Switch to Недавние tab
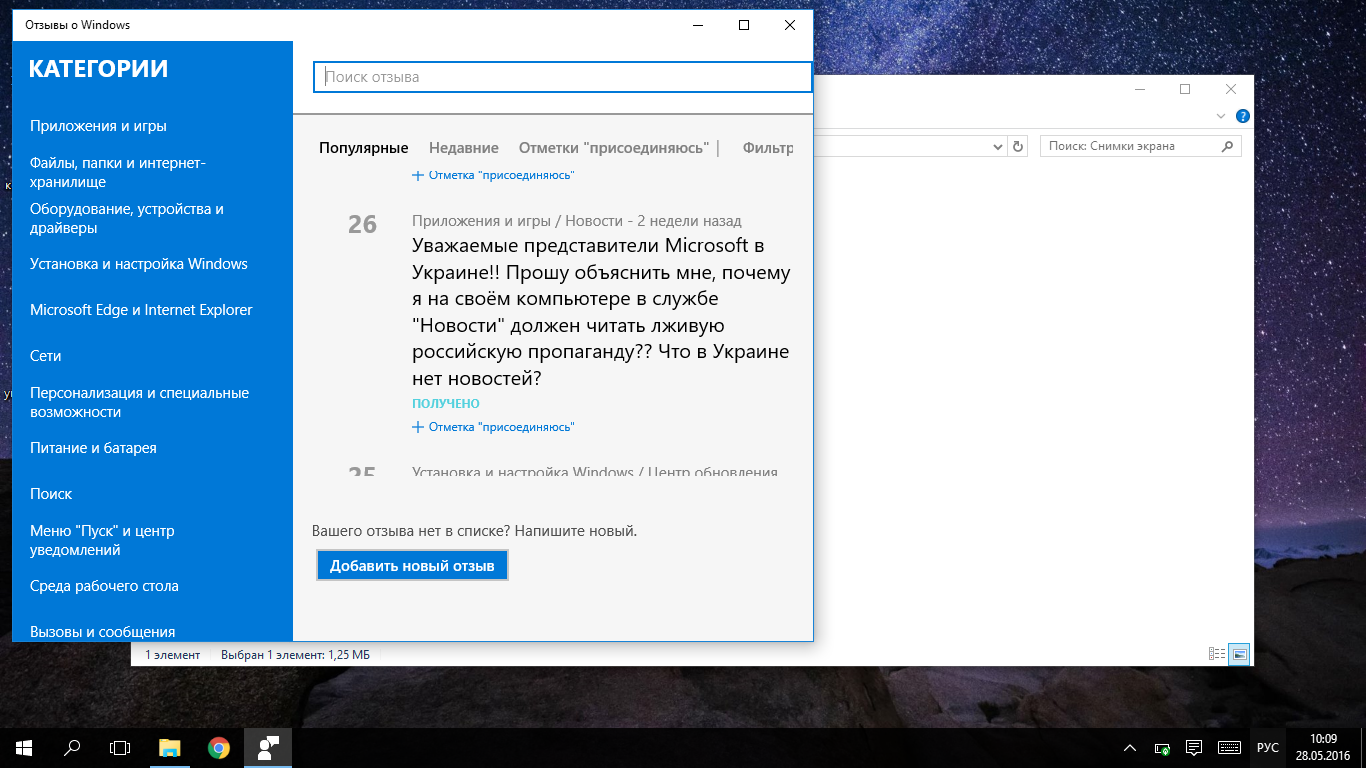This screenshot has width=1366, height=768. pos(464,148)
